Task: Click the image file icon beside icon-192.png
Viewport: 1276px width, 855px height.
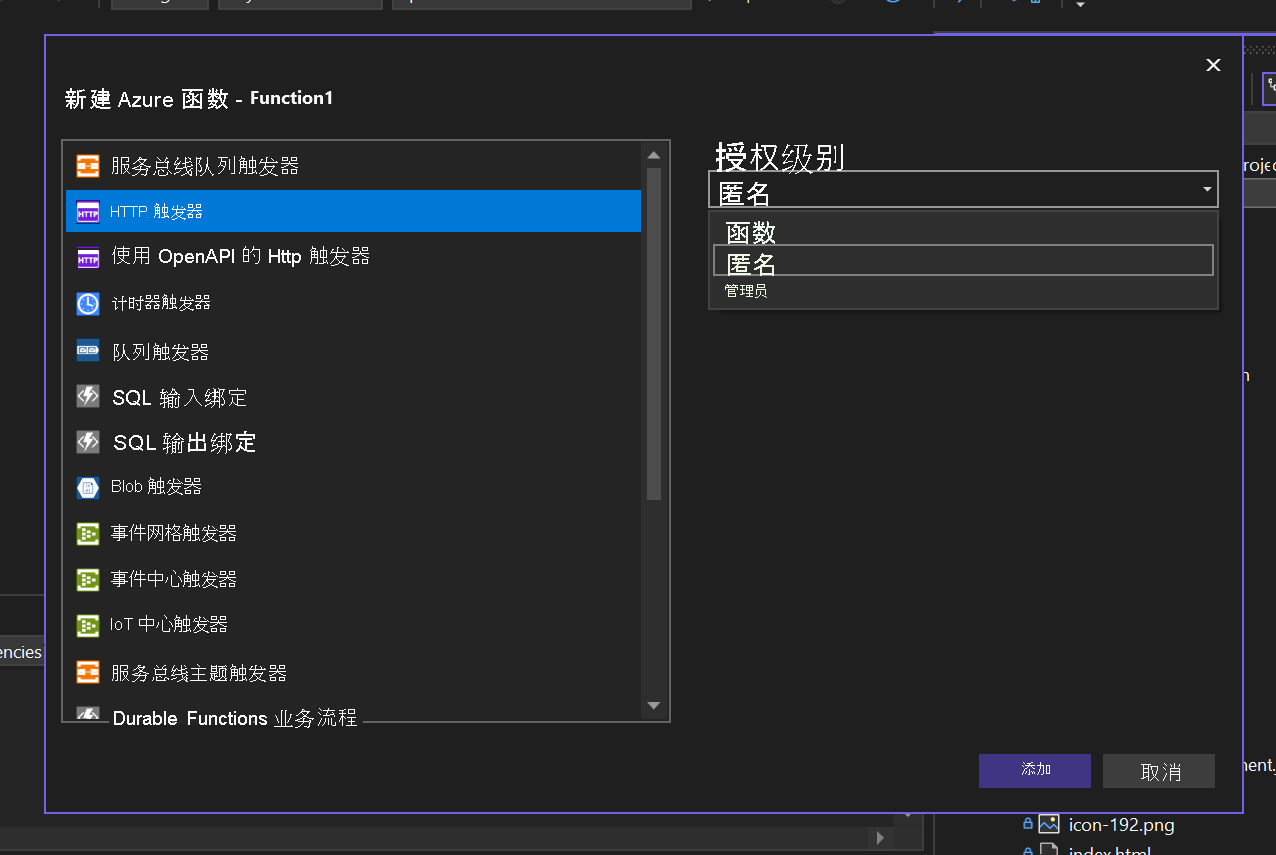Action: (x=1048, y=824)
